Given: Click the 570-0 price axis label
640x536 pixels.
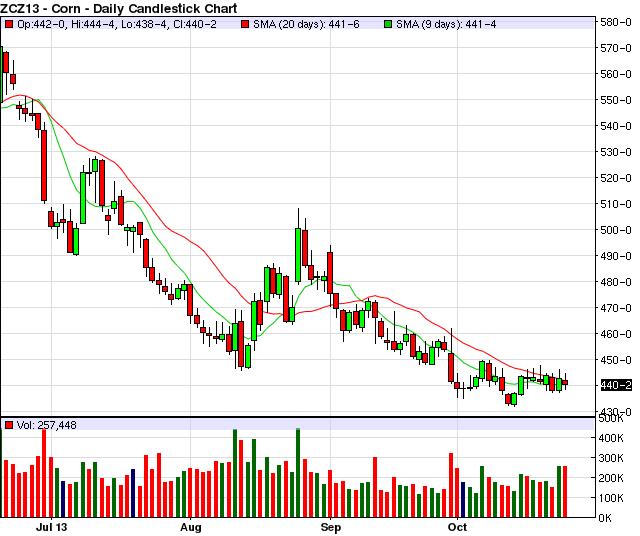Looking at the screenshot, I should pos(616,48).
